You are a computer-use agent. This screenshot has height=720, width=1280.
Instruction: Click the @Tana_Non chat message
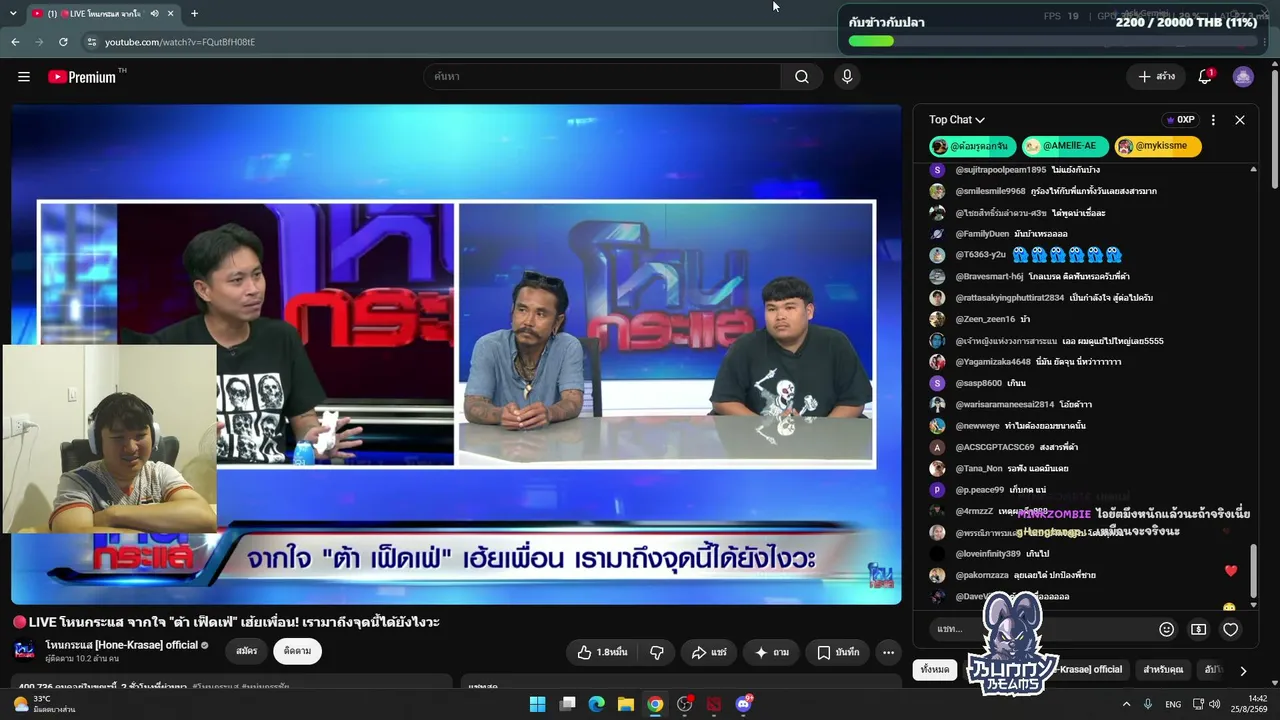tap(1038, 468)
